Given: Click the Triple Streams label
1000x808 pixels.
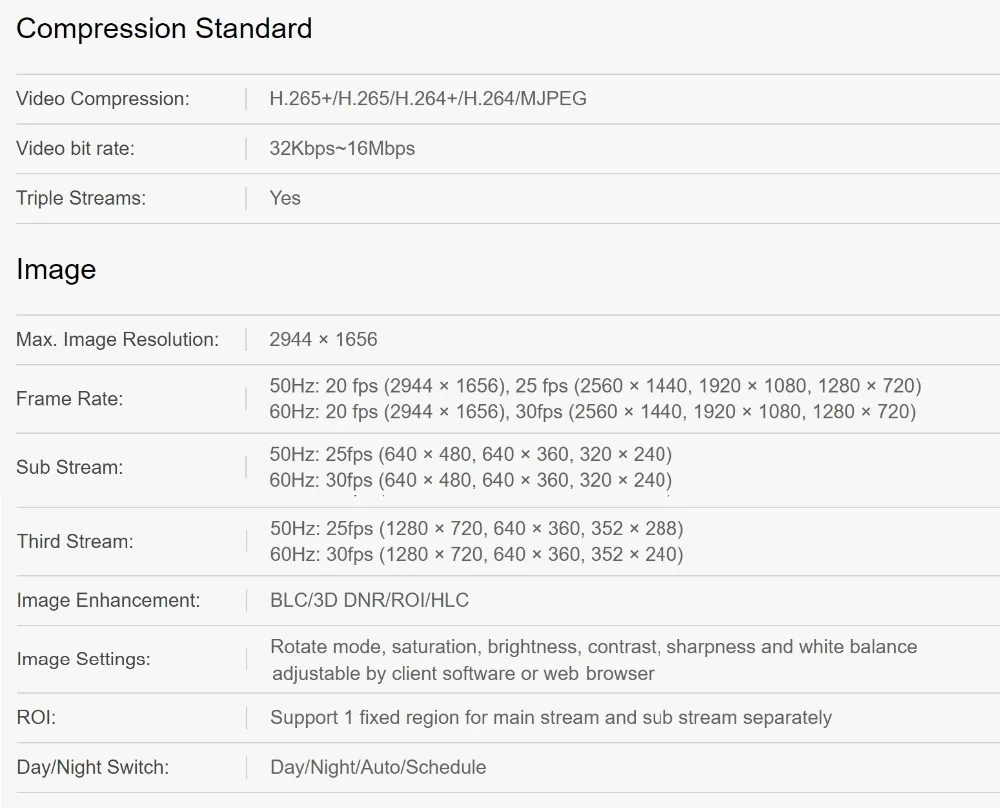Looking at the screenshot, I should click(x=81, y=198).
